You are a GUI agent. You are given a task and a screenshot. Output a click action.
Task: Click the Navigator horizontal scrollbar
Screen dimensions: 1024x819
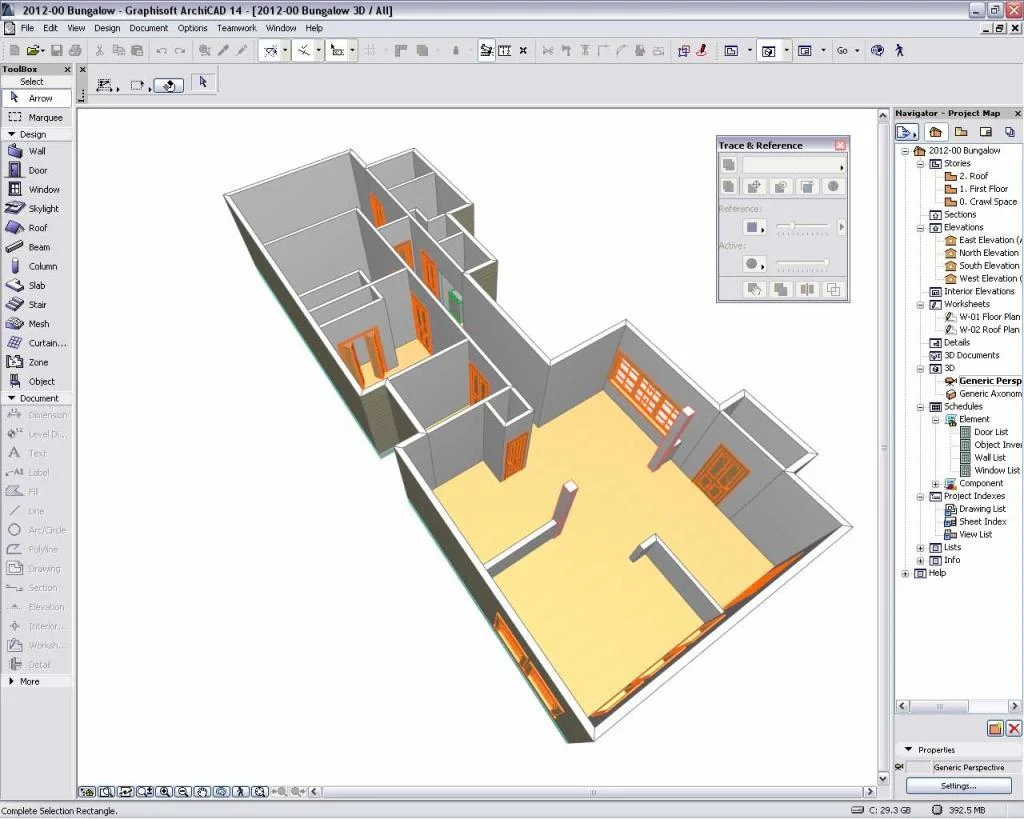(x=958, y=706)
